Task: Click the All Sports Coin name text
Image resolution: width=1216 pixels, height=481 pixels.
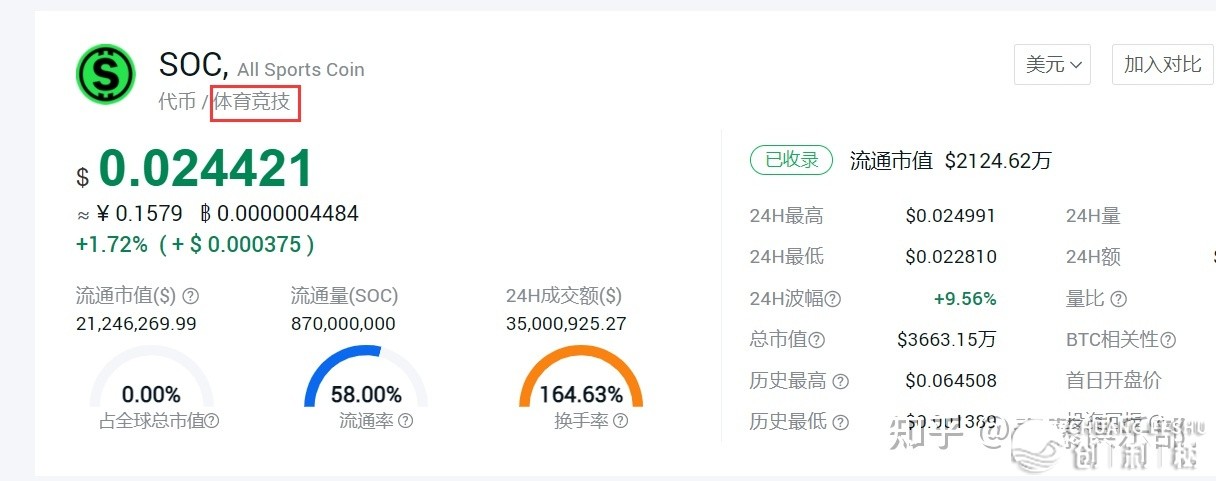Action: coord(301,70)
